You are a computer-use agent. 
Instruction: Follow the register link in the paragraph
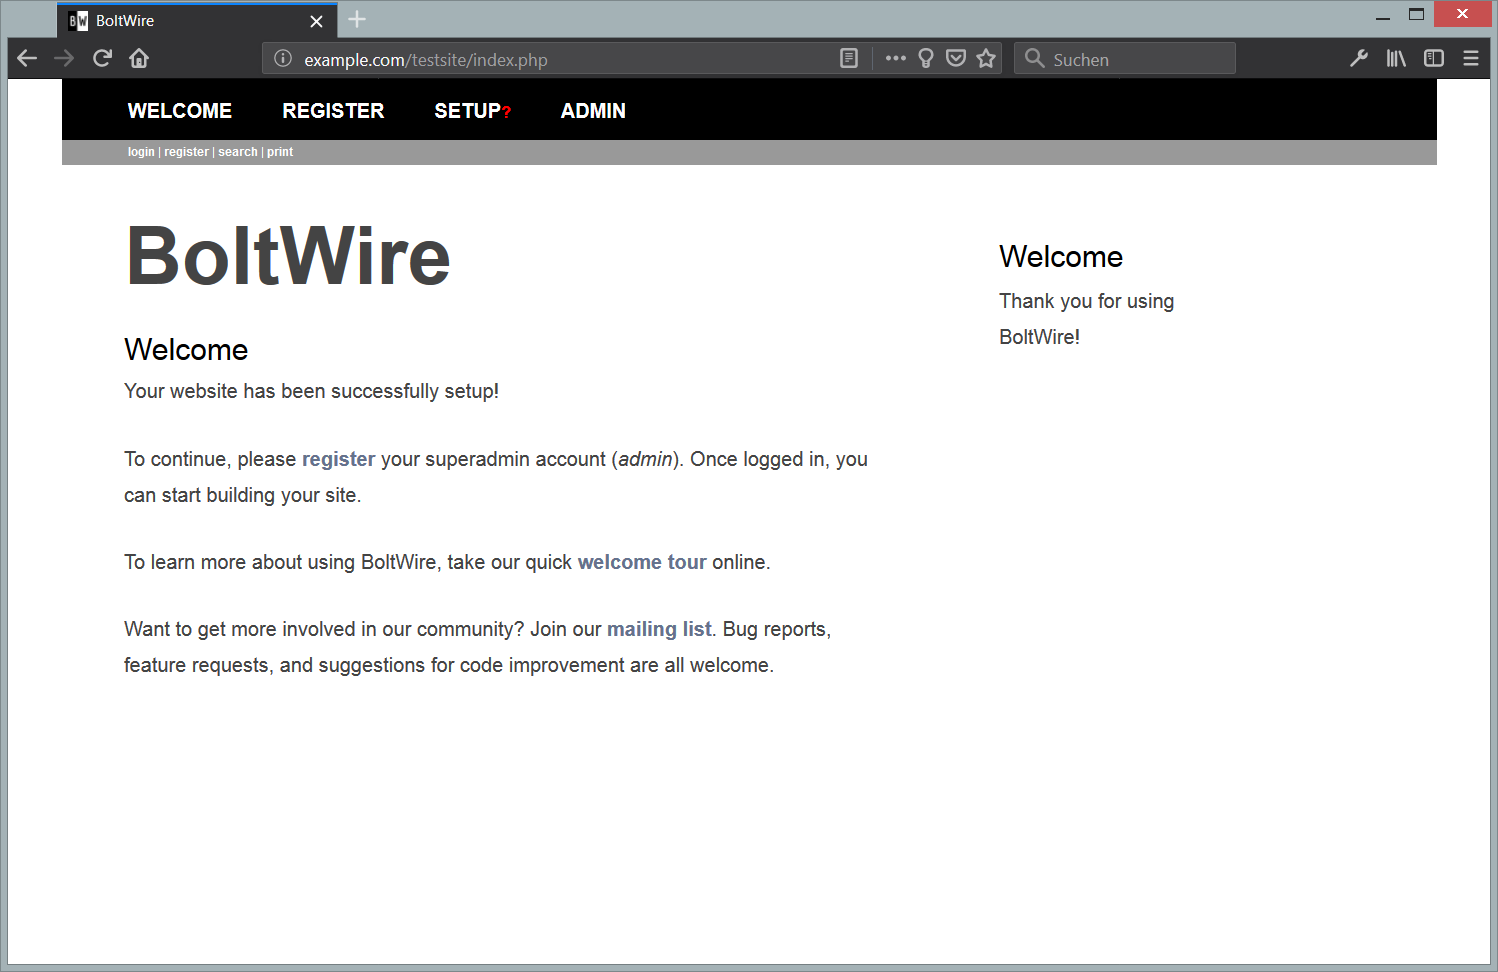point(338,459)
